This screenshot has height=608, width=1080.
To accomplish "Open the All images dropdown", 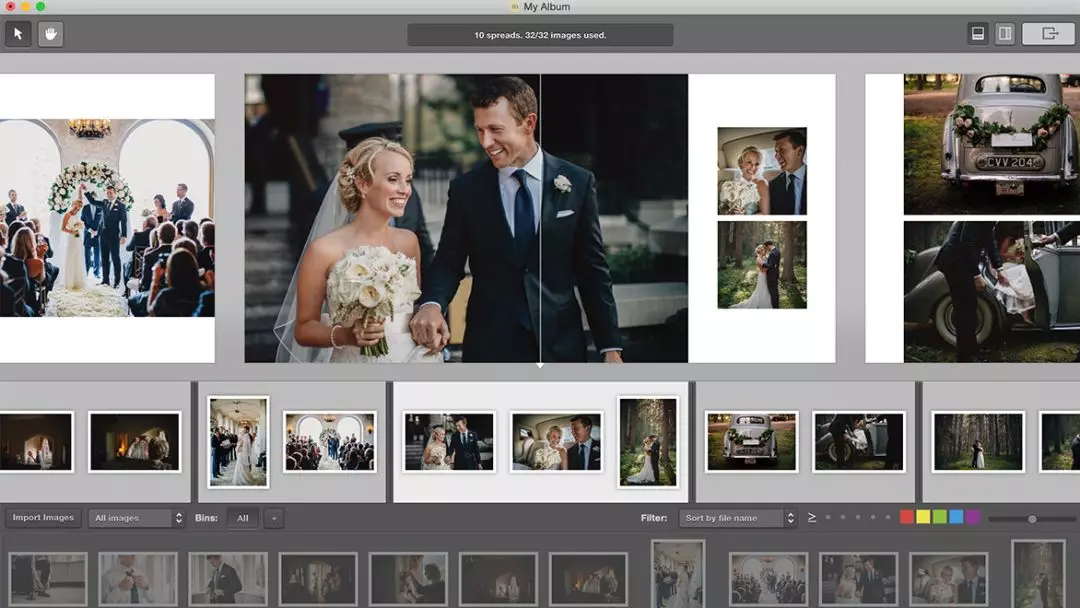I will point(137,518).
